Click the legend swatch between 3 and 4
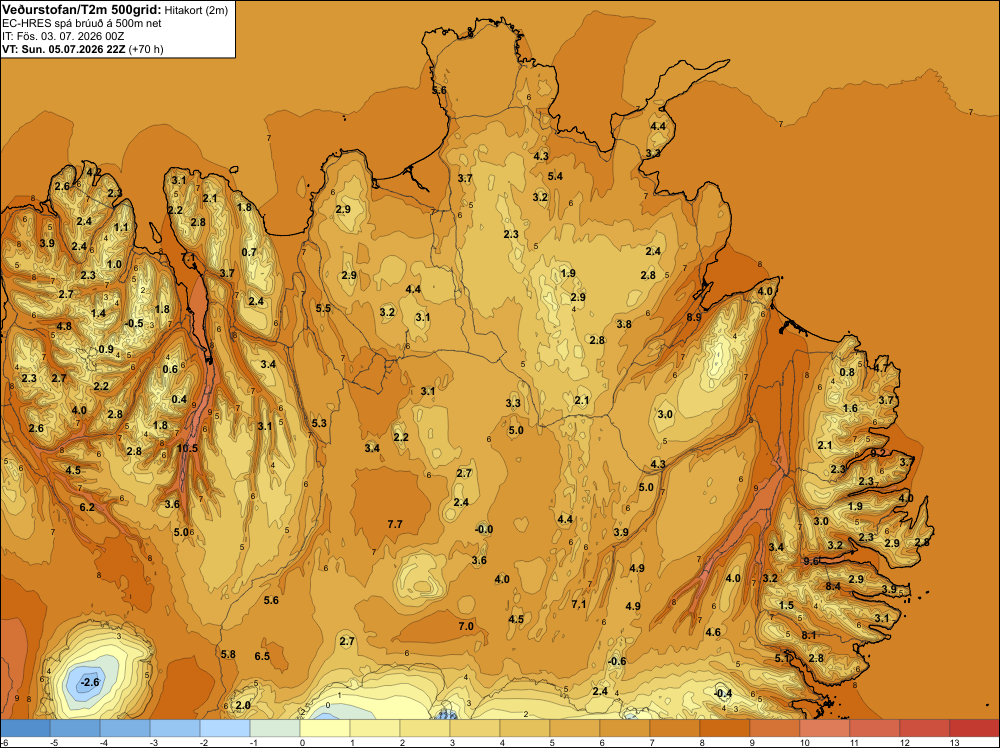The width and height of the screenshot is (1000, 748). (x=474, y=728)
